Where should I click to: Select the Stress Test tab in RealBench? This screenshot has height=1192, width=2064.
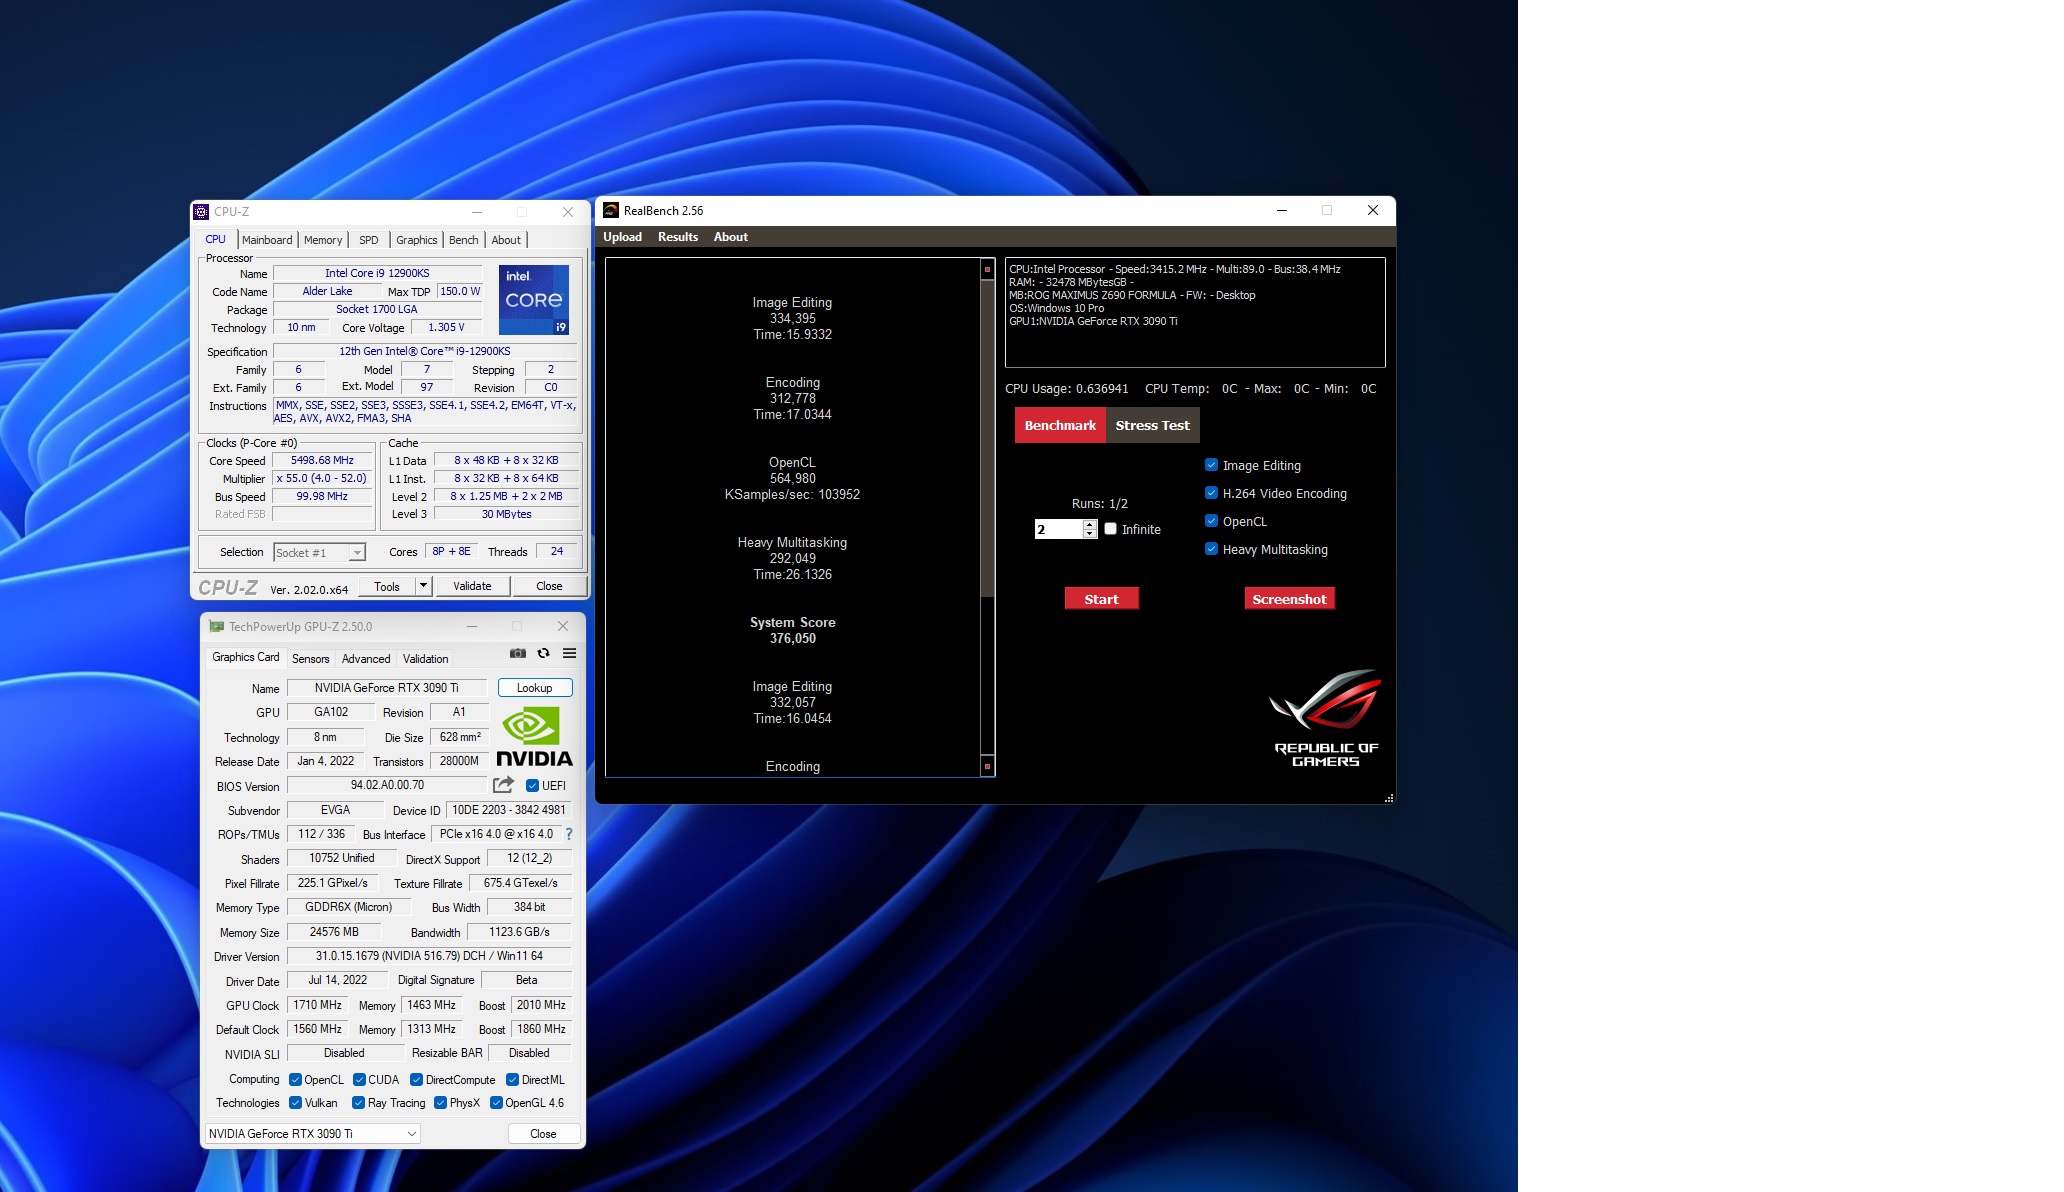(1152, 425)
